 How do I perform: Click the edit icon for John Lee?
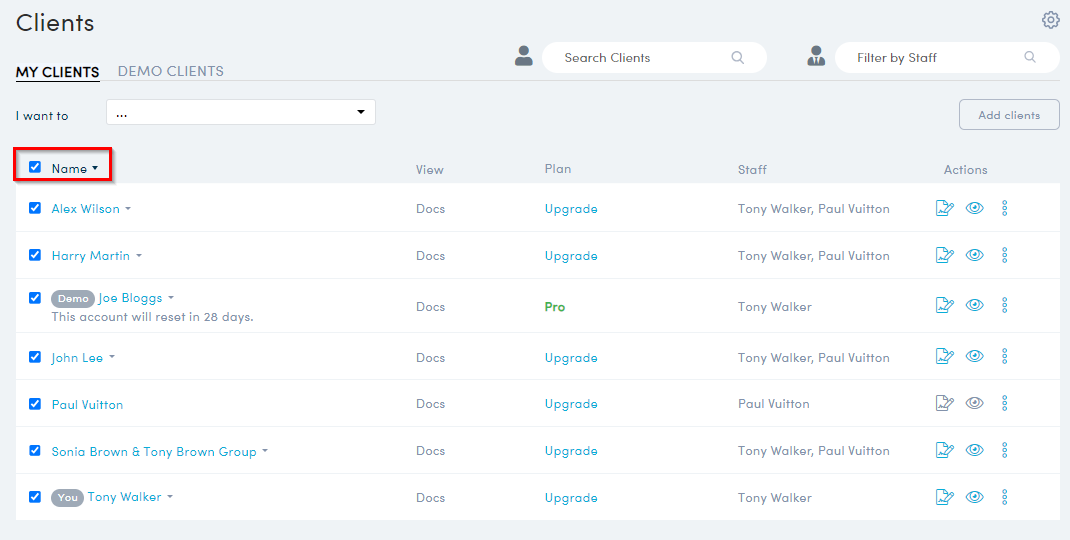coord(944,357)
